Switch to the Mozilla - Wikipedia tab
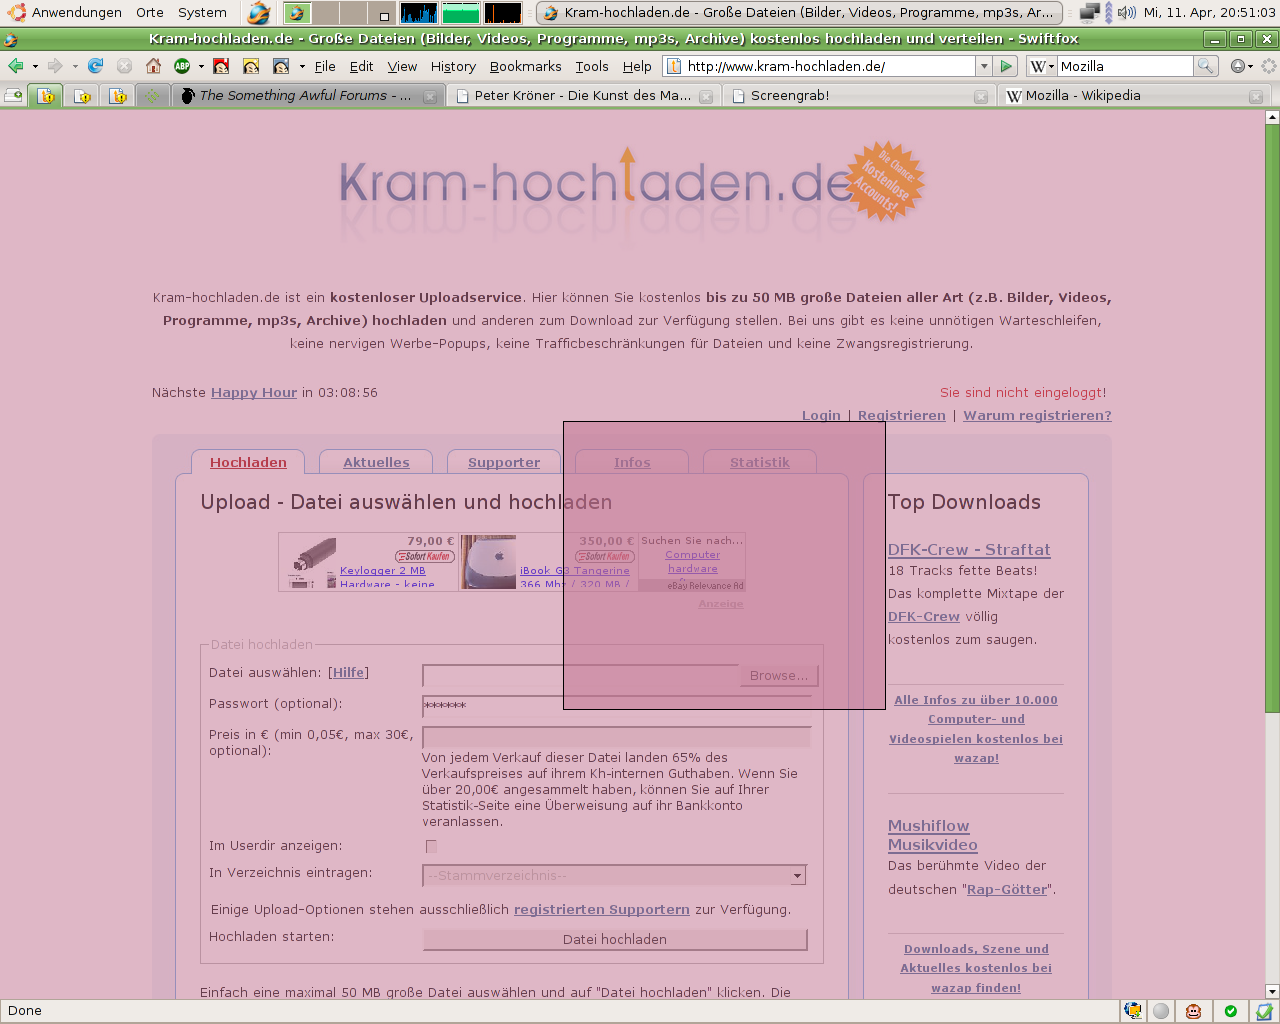 [1133, 96]
